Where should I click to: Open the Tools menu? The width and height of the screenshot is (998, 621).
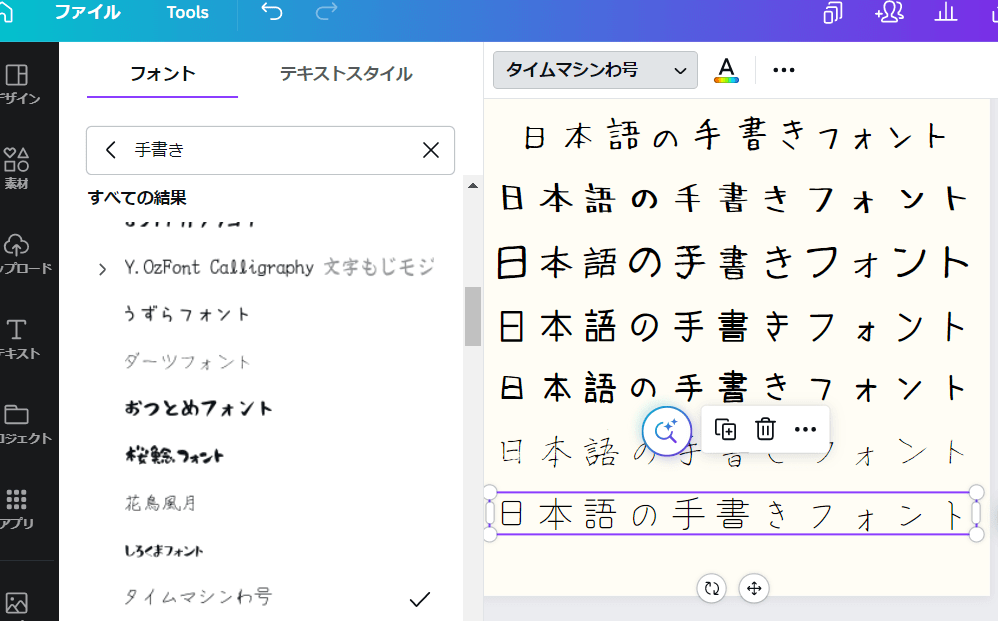[187, 13]
